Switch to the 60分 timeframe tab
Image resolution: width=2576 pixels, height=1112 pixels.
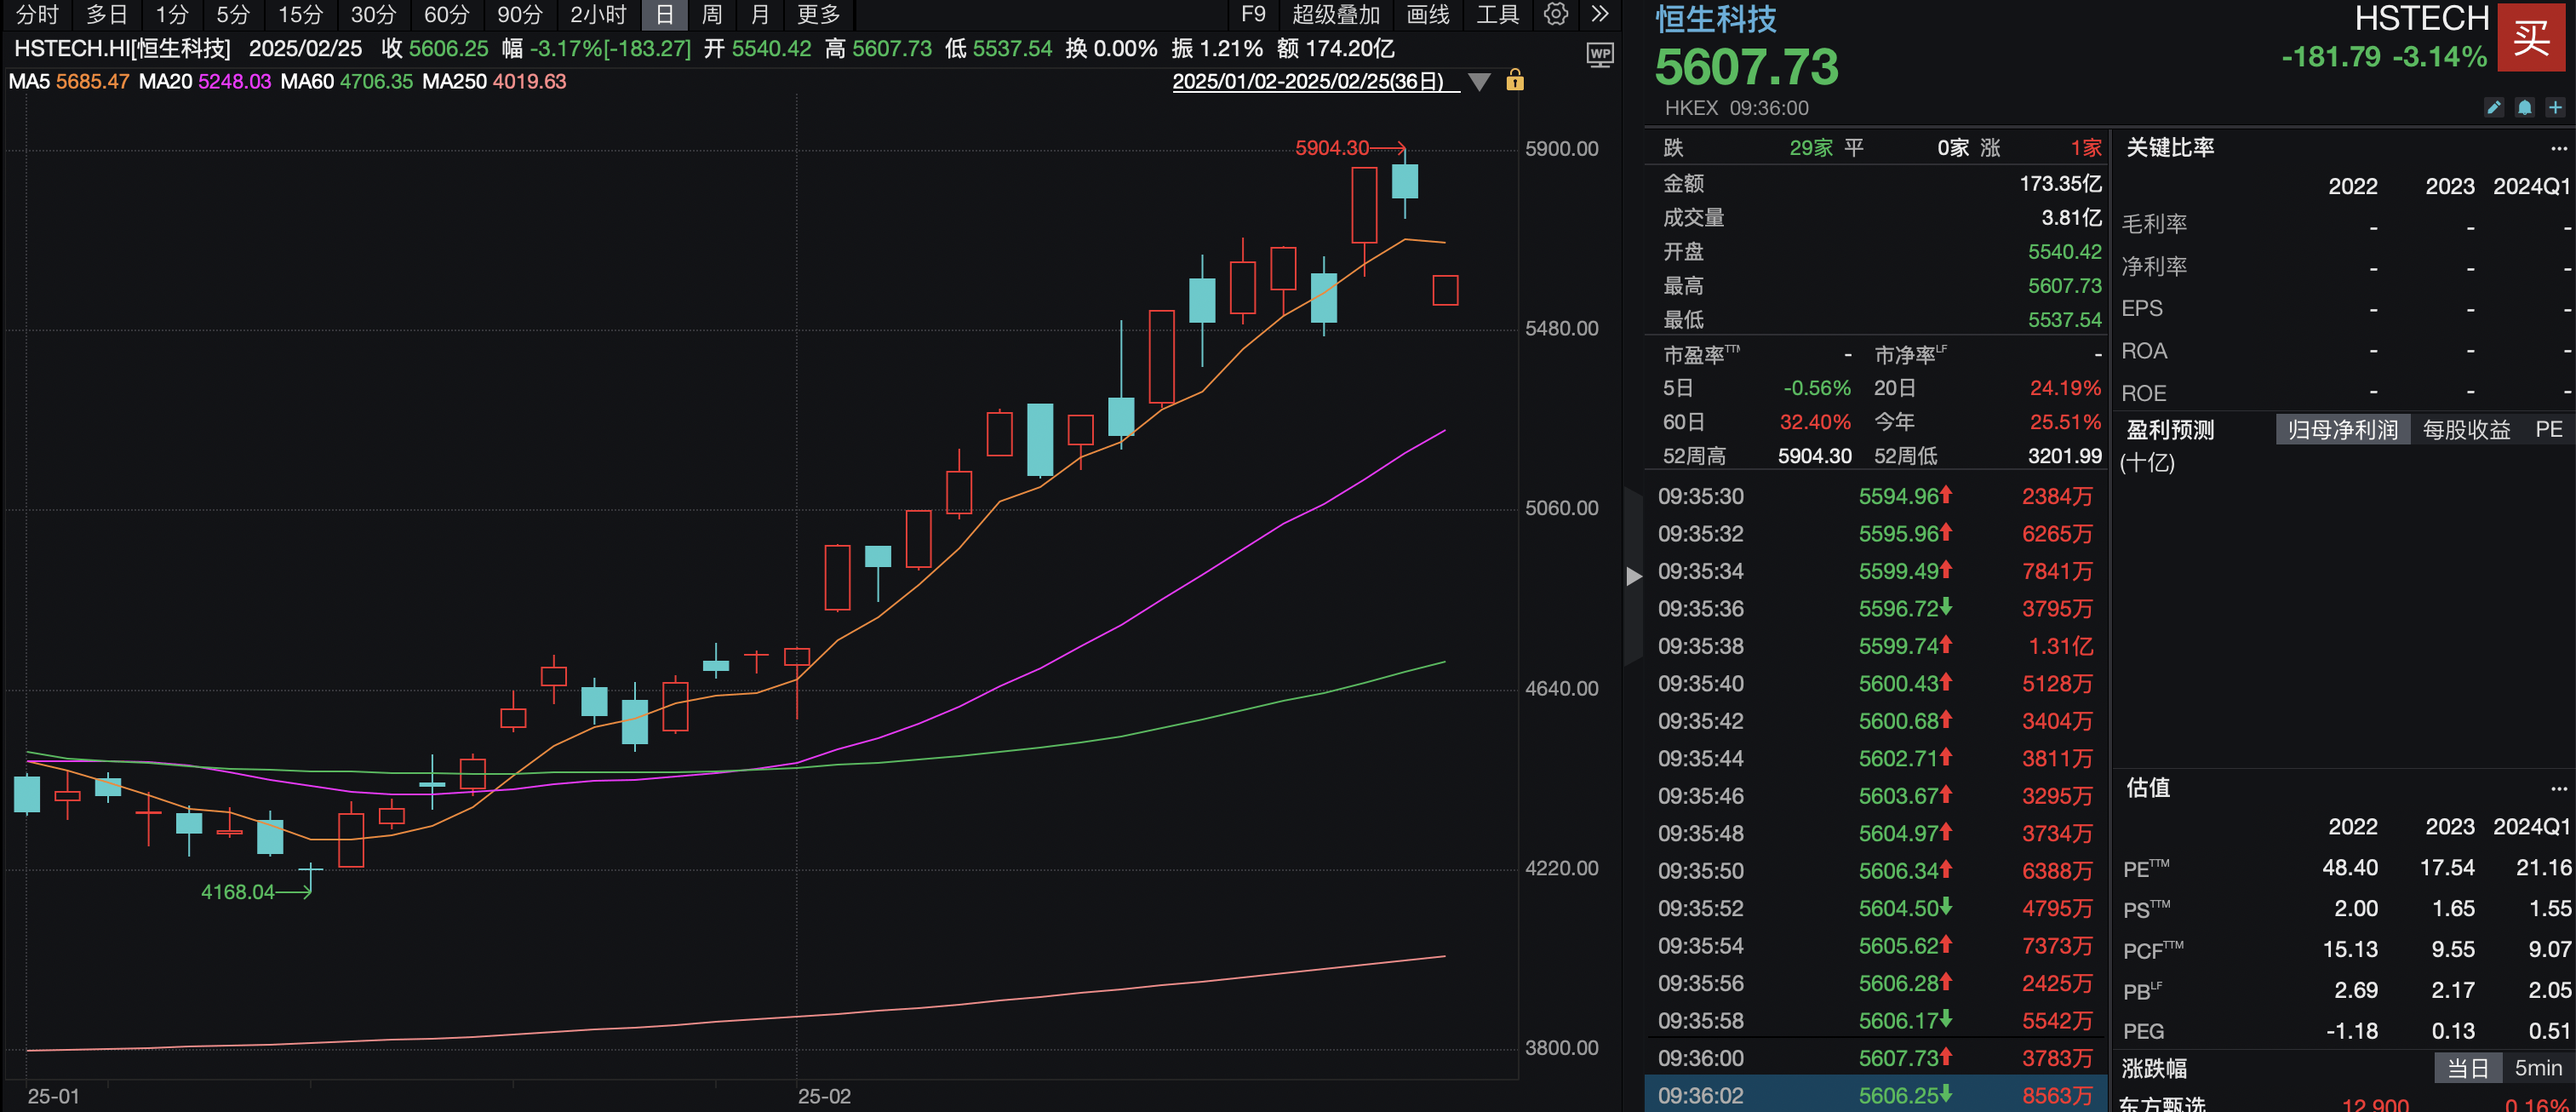[x=446, y=14]
